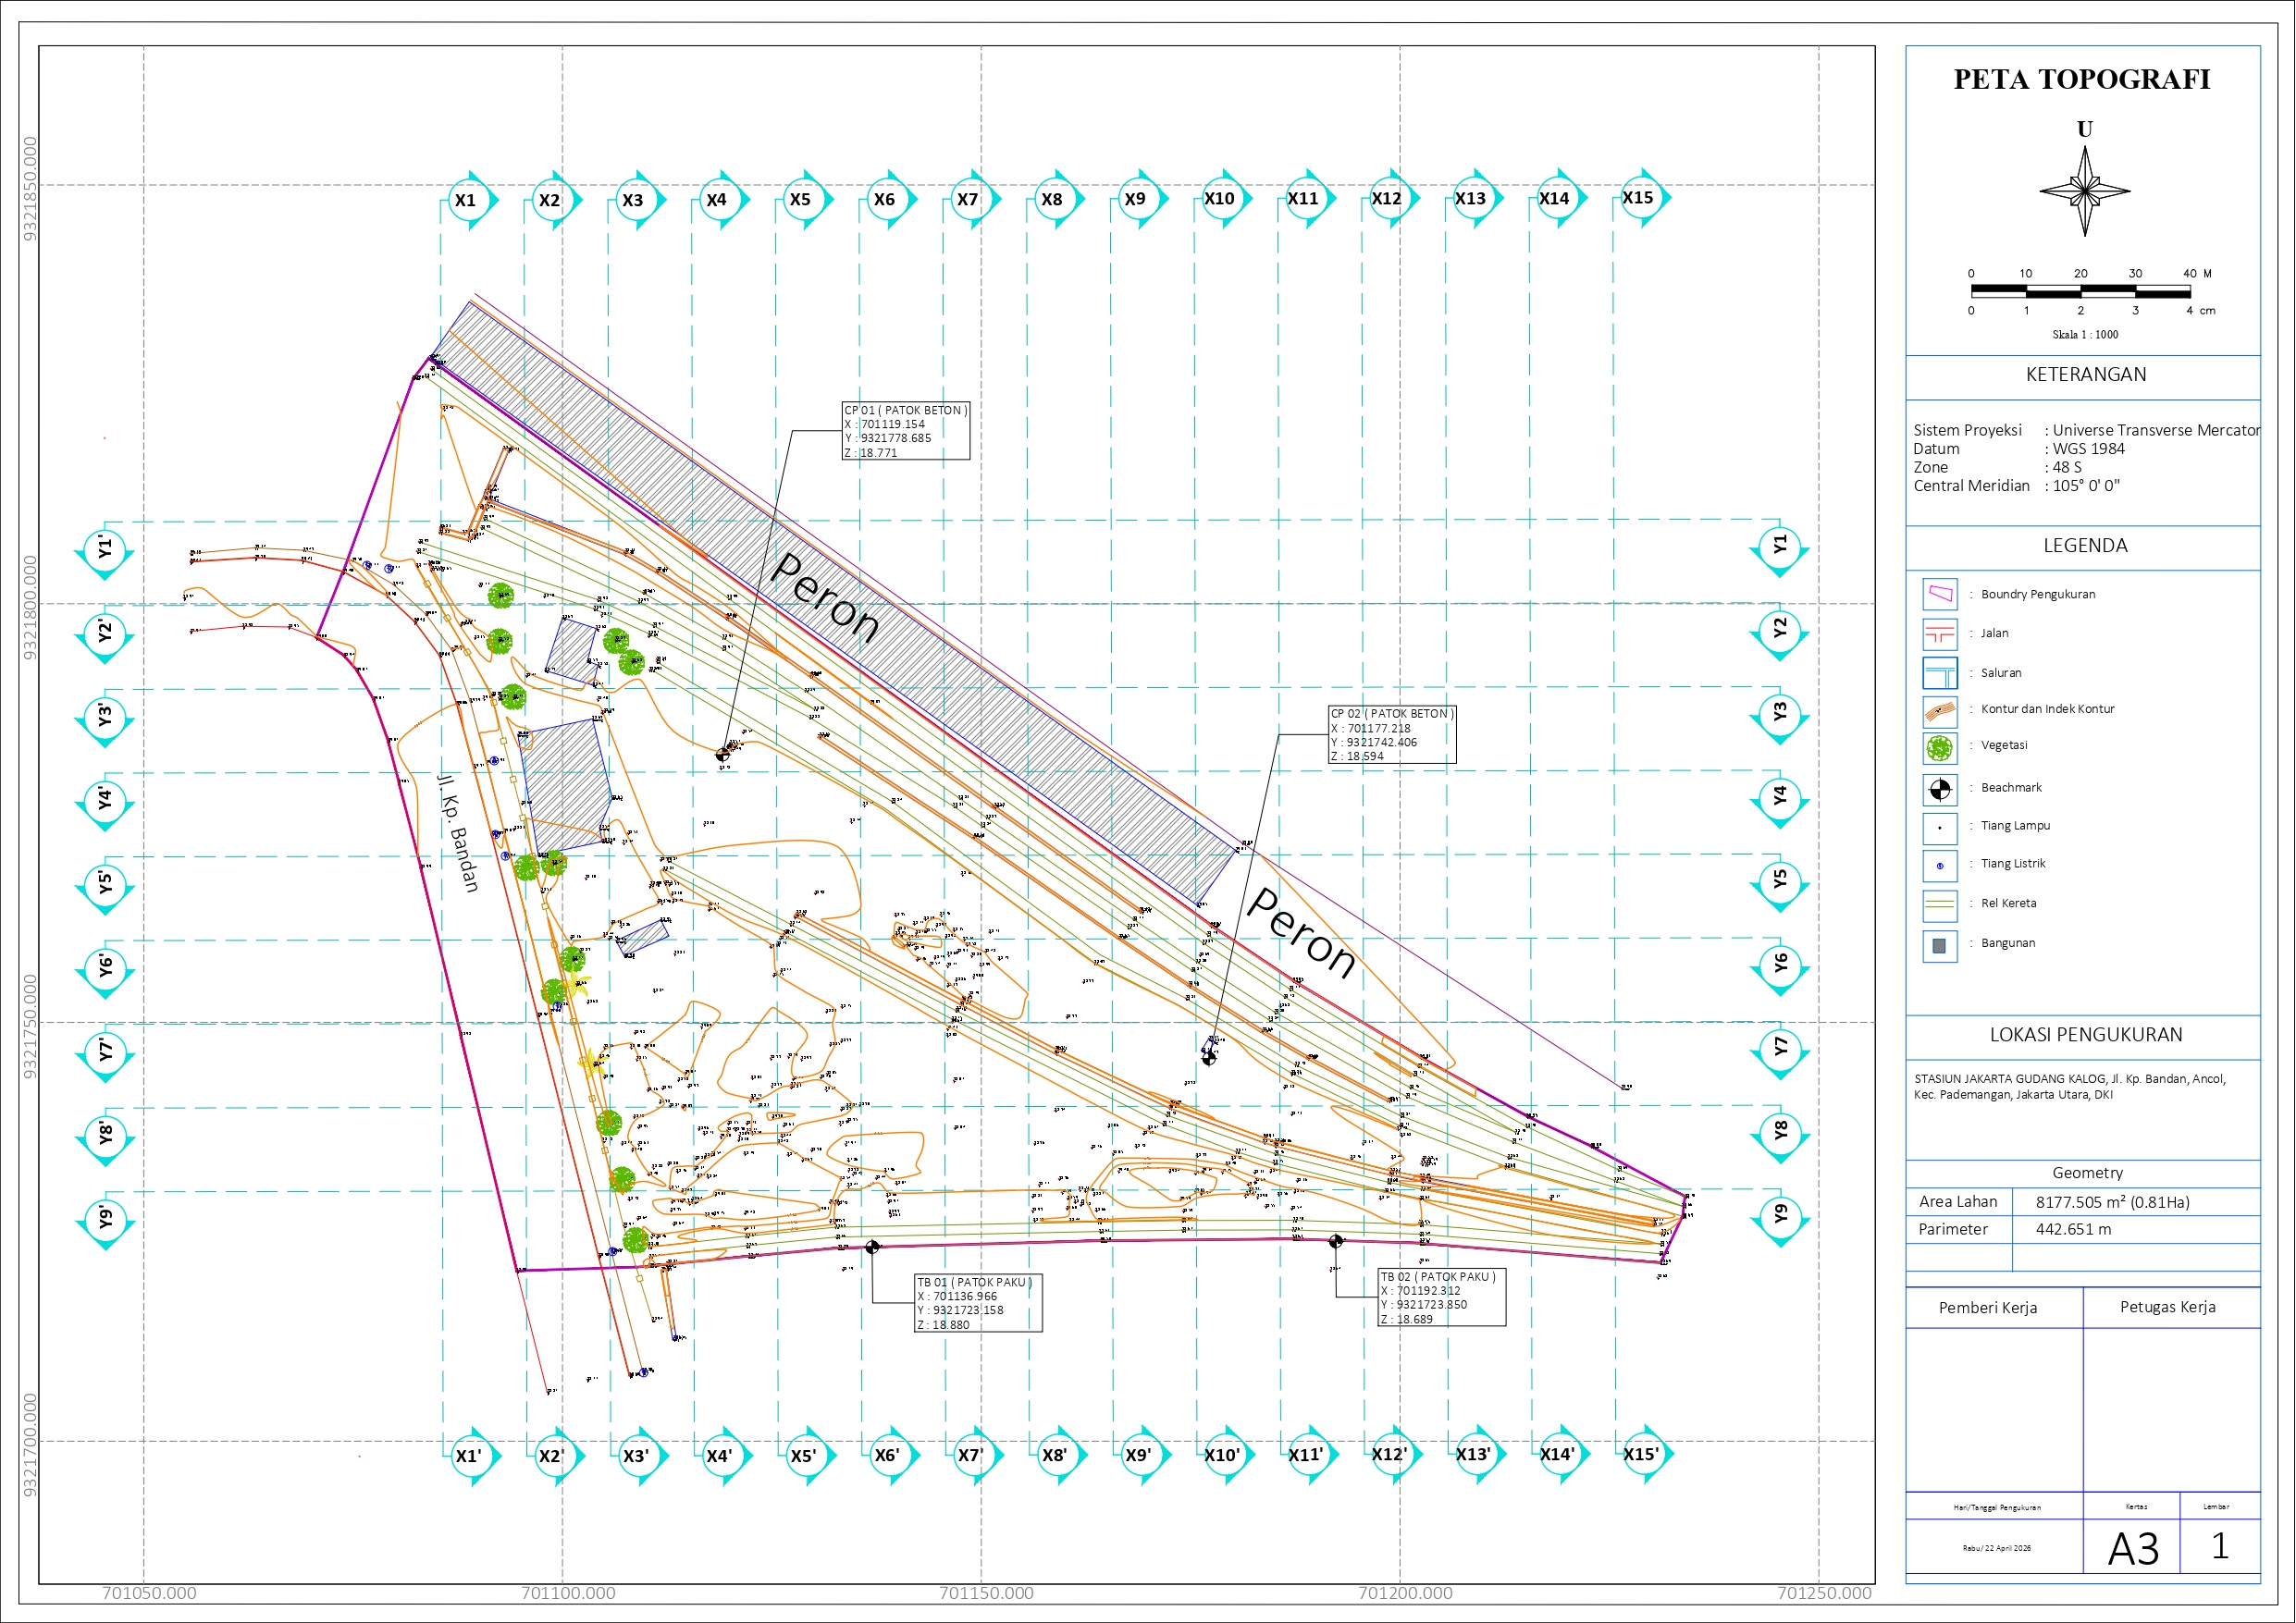Click the Petugas Kerja heading

point(2168,1307)
